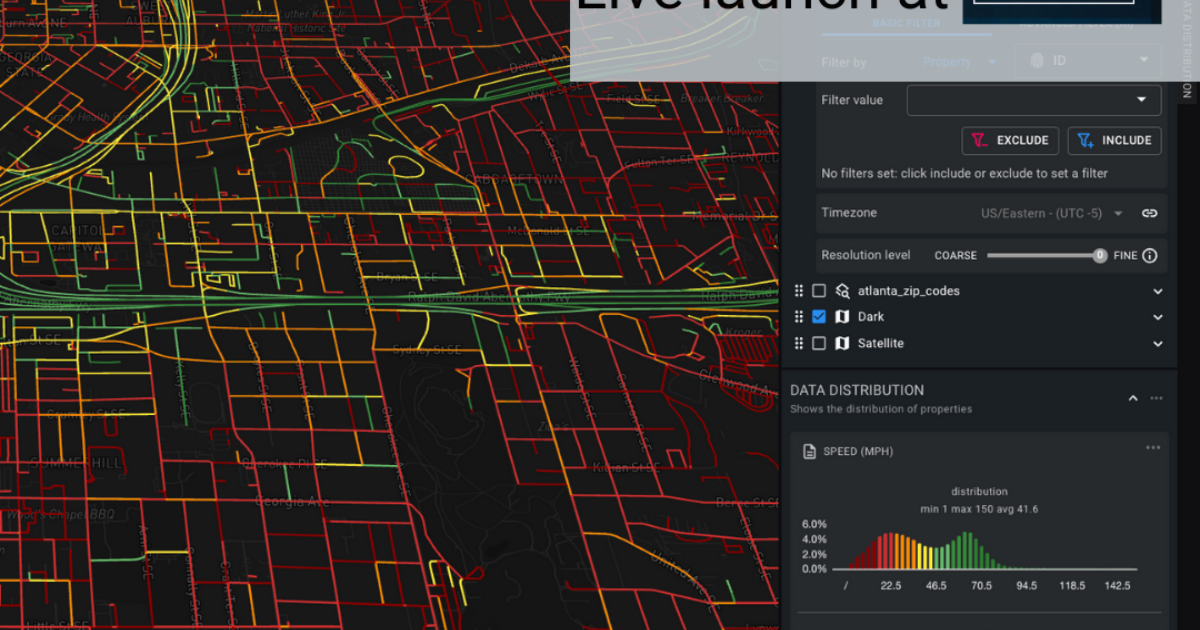Check the atlanta_zip_codes checkbox
The width and height of the screenshot is (1200, 630).
[819, 290]
